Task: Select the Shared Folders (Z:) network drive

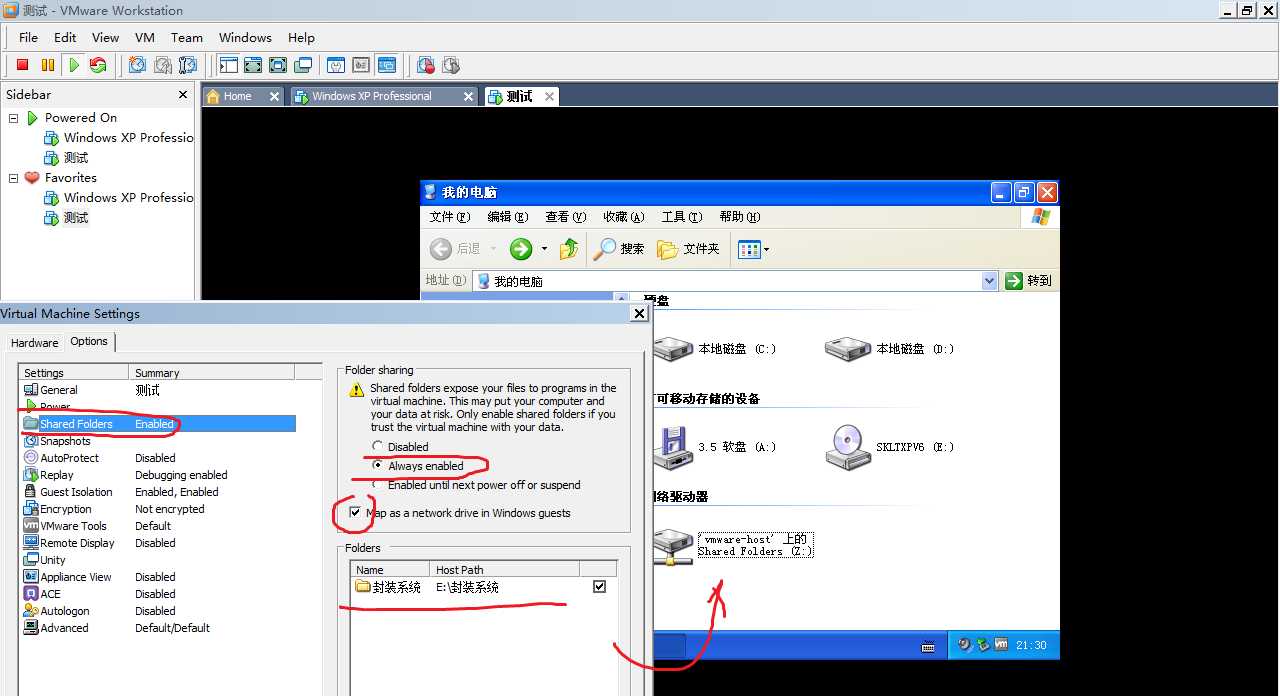Action: pyautogui.click(x=733, y=545)
